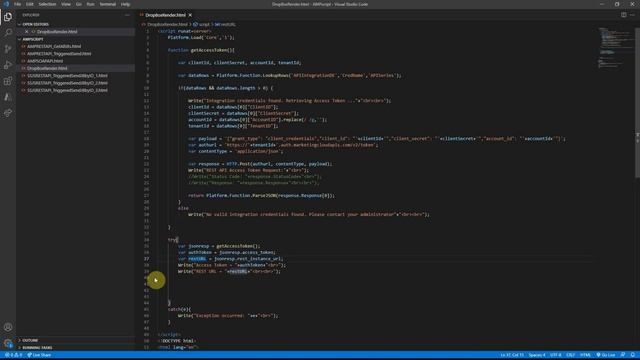Click DropBoxRender.html in the breadcrumb
Viewport: 640px width, 360px height.
tap(167, 24)
